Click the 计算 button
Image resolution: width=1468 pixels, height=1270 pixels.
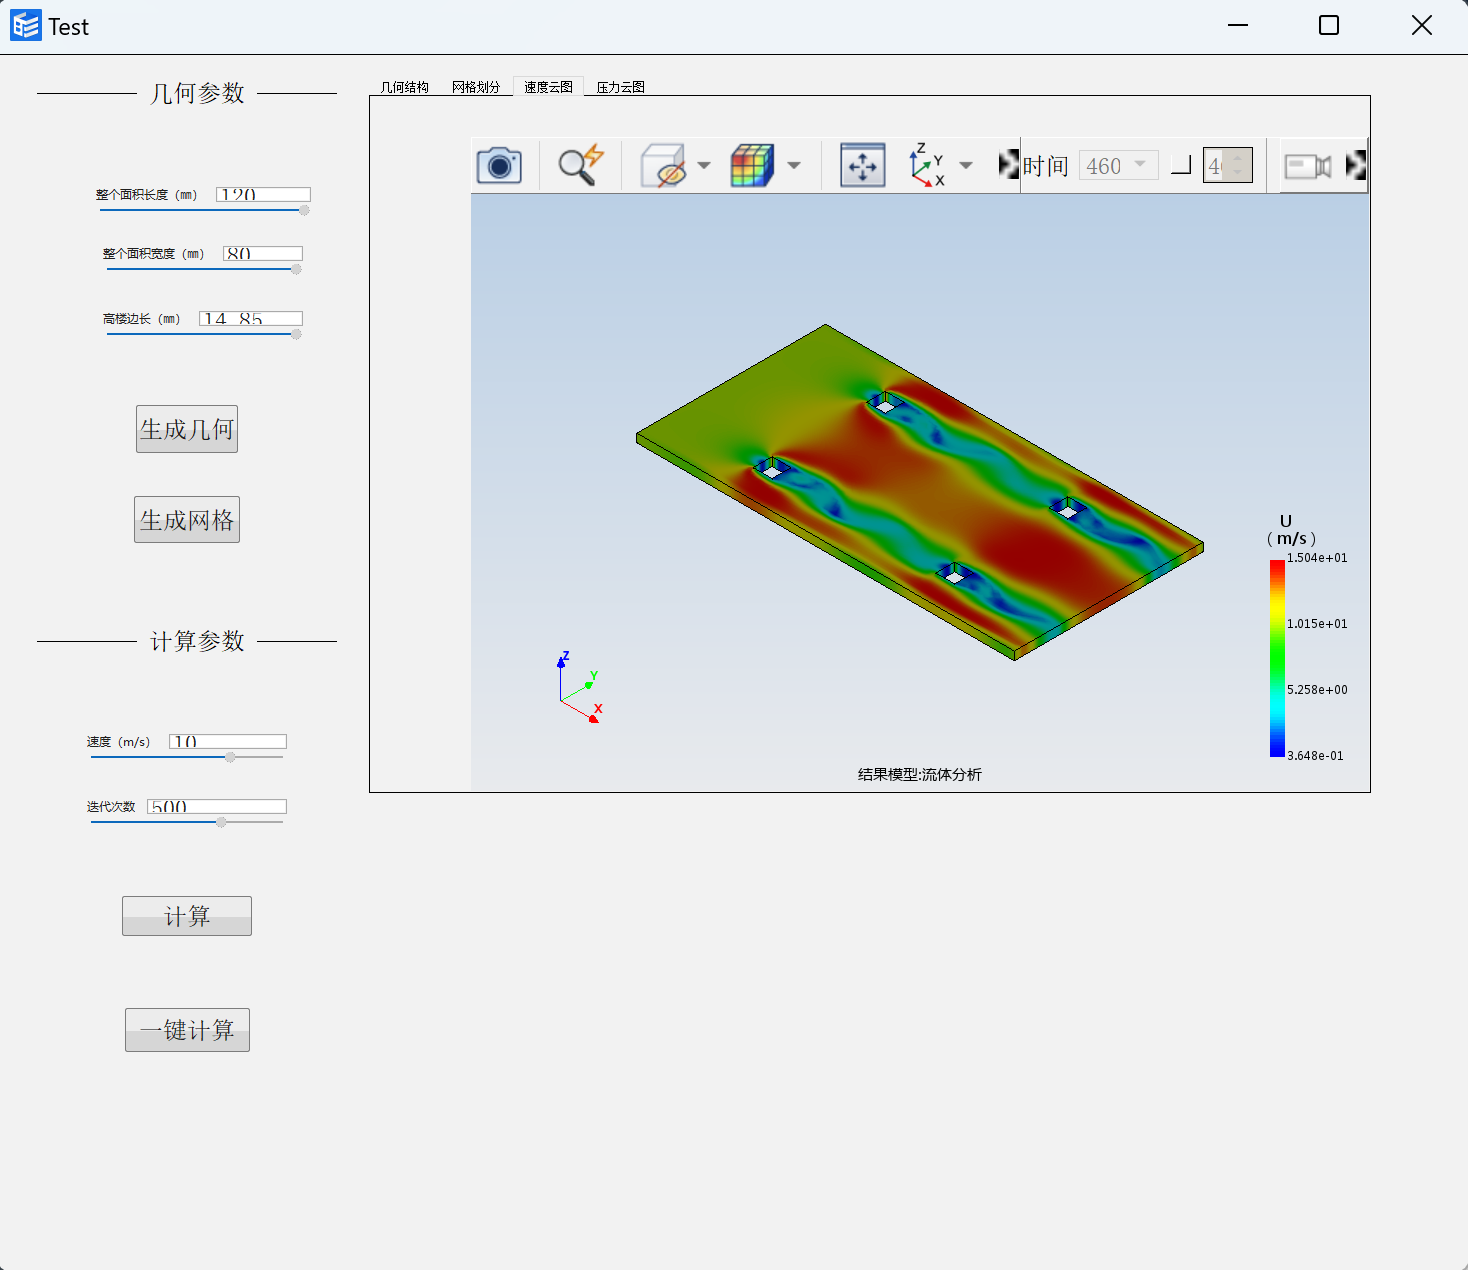(x=187, y=916)
